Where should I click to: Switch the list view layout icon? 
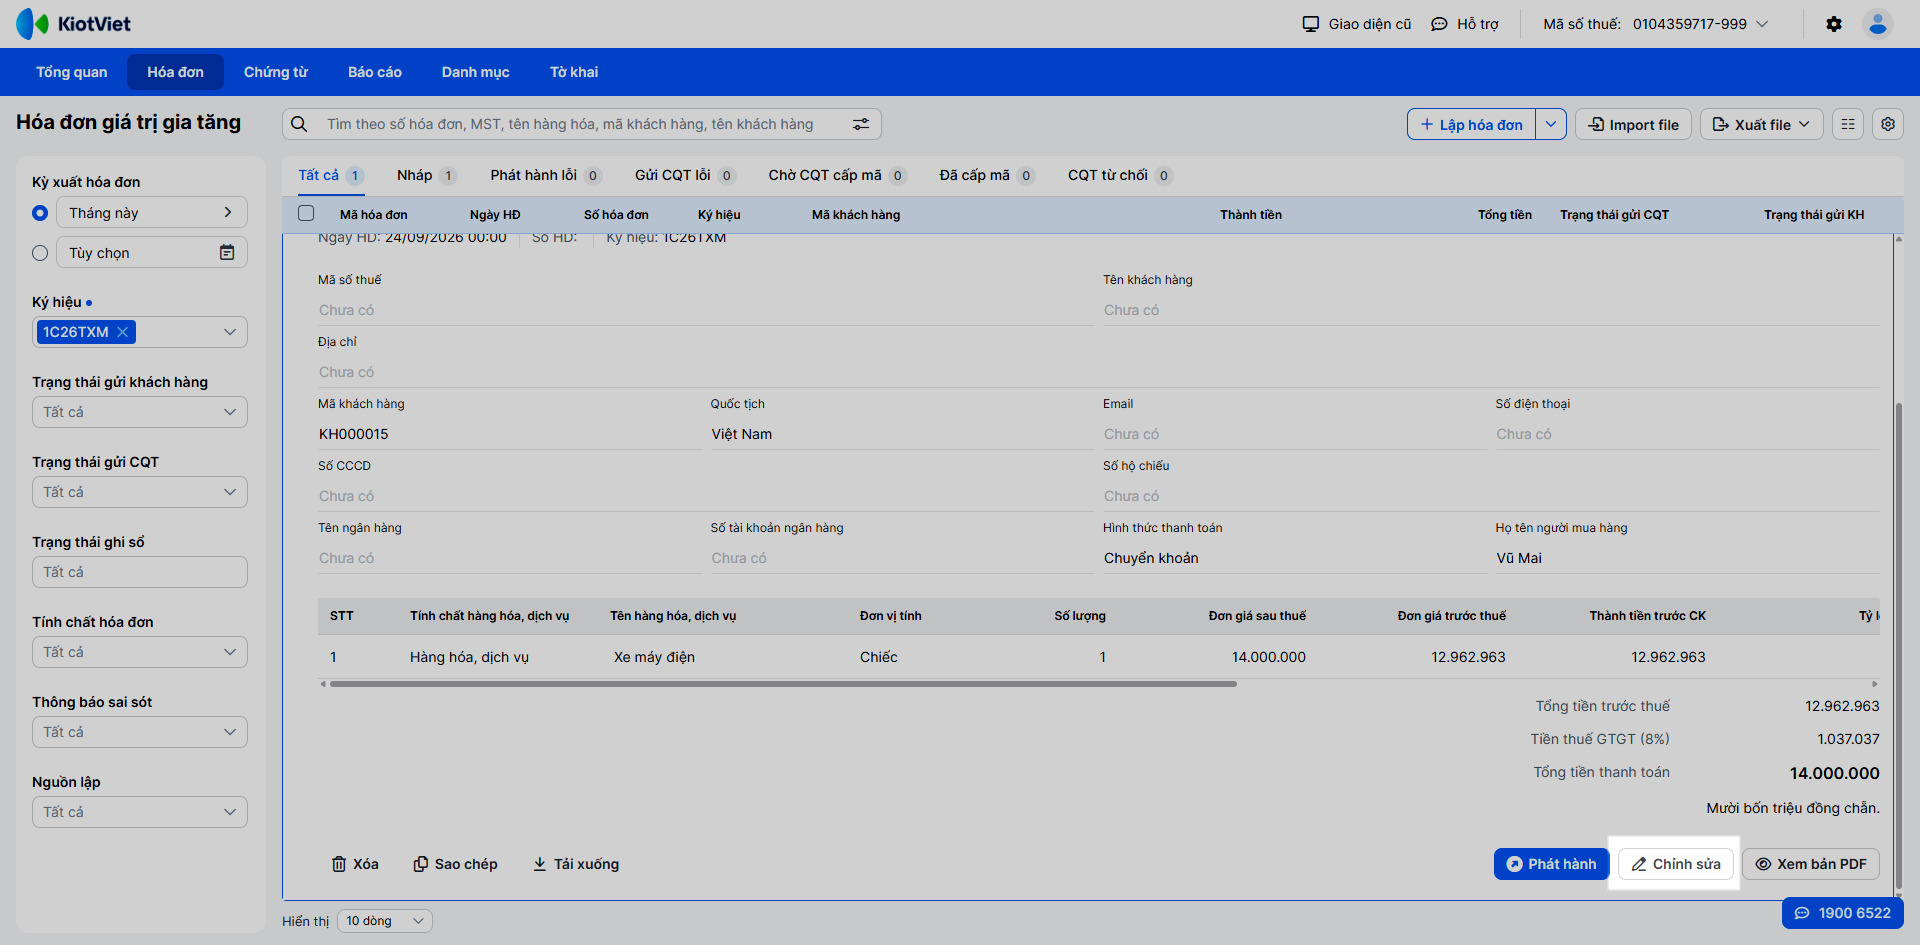[x=1847, y=124]
